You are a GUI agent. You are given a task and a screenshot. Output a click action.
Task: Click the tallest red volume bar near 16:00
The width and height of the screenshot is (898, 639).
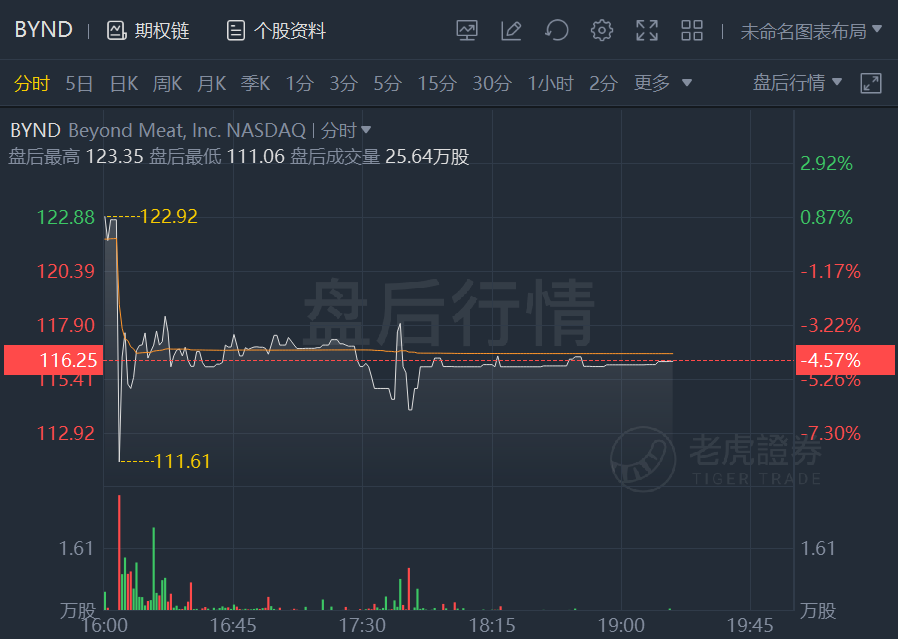click(119, 553)
